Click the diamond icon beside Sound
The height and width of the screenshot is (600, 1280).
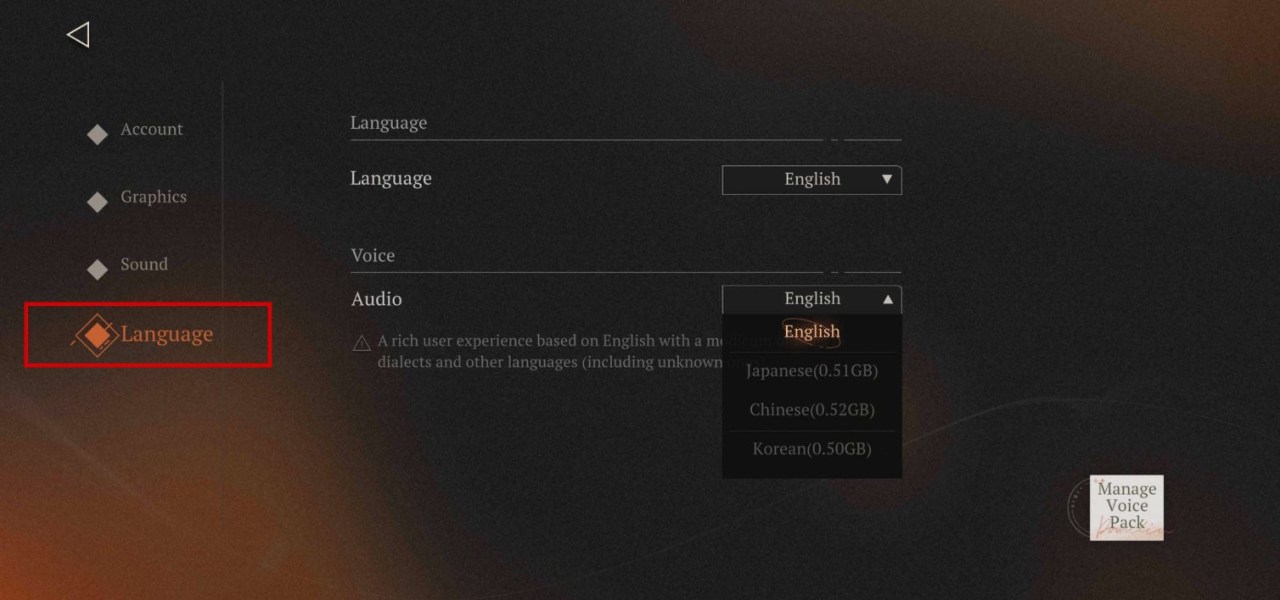coord(97,269)
